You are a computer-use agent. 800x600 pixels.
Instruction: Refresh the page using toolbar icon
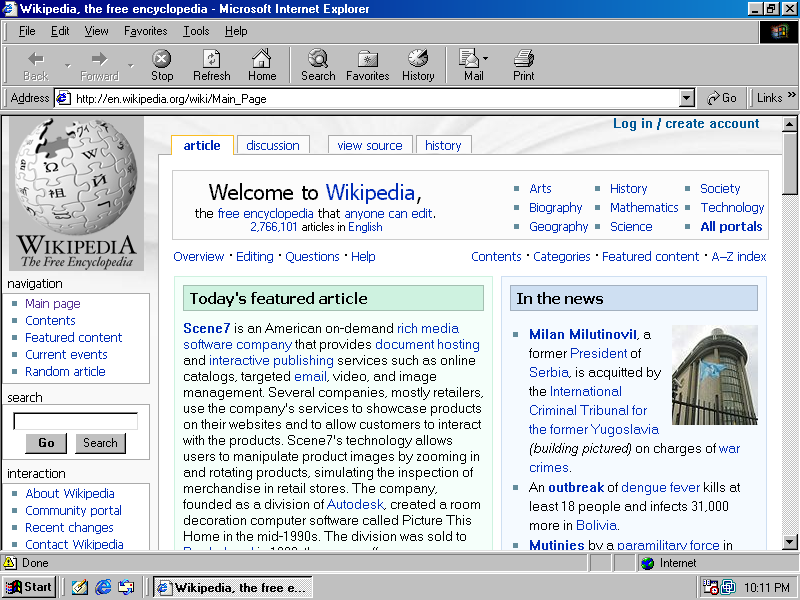(212, 65)
